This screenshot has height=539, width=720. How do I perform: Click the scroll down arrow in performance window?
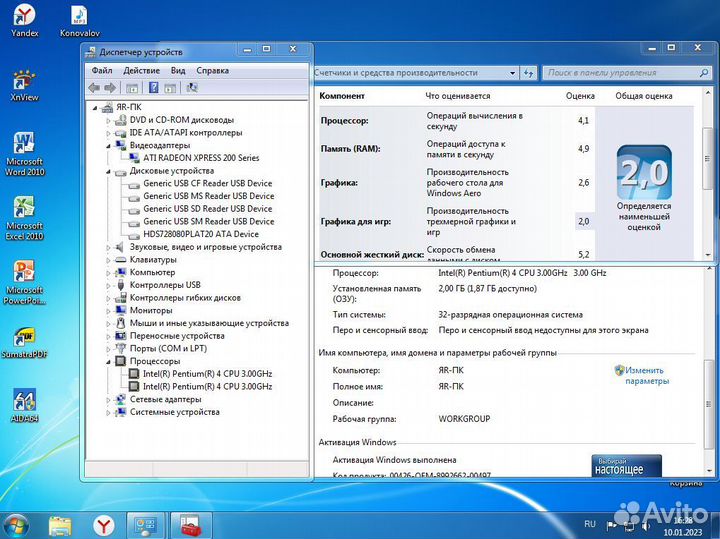pyautogui.click(x=707, y=255)
